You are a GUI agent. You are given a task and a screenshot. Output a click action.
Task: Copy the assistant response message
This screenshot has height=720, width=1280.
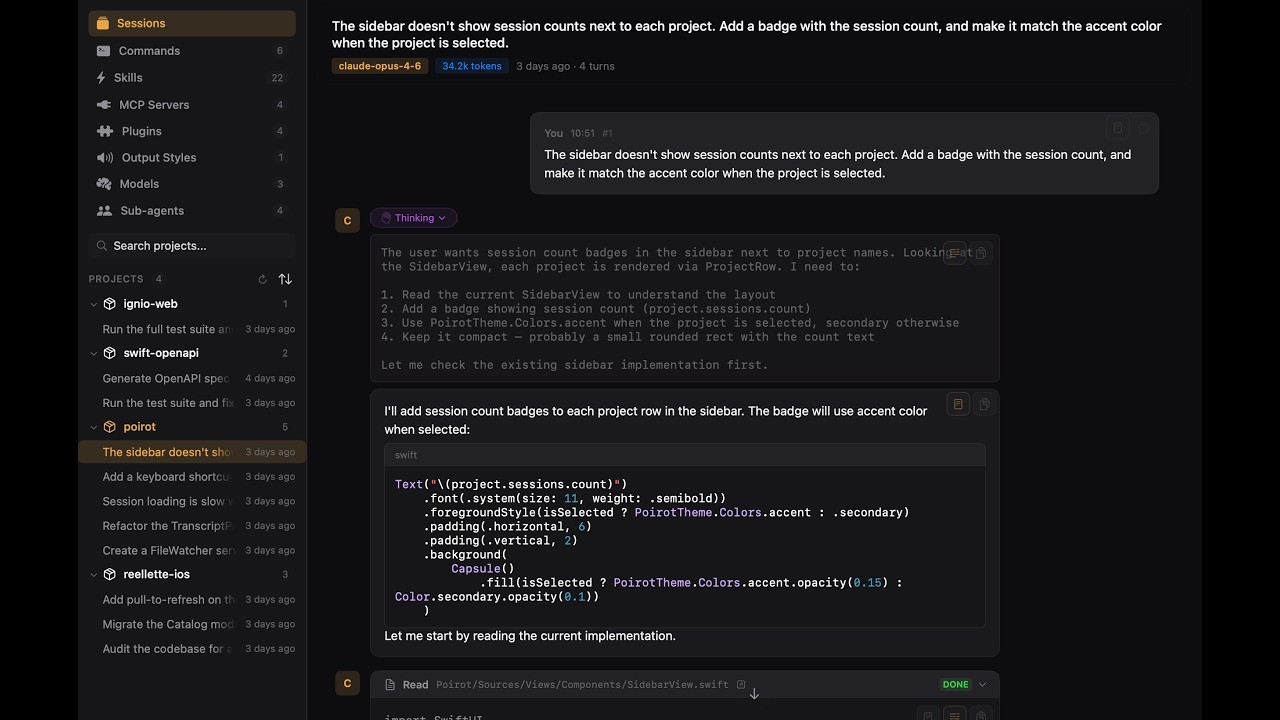point(984,404)
